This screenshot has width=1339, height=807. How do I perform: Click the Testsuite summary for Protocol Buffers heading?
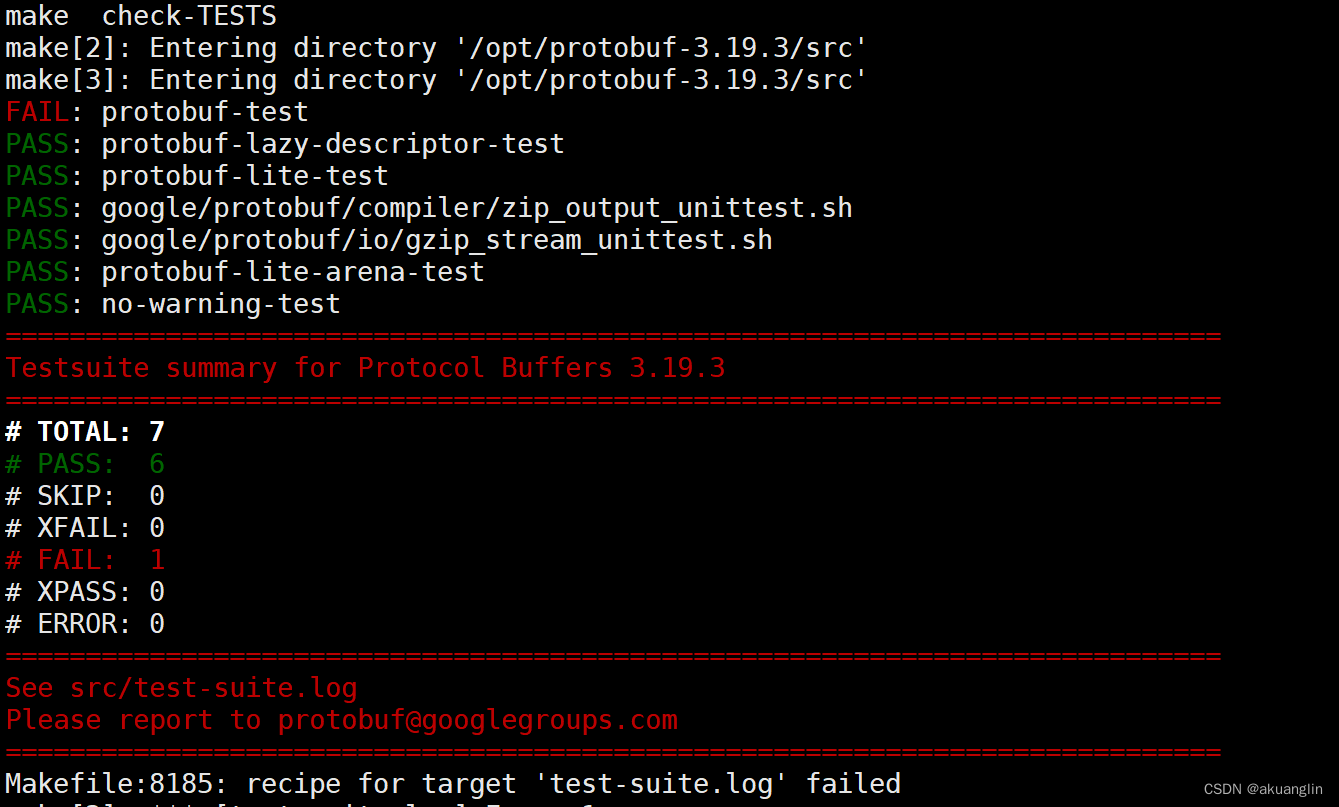[x=365, y=368]
